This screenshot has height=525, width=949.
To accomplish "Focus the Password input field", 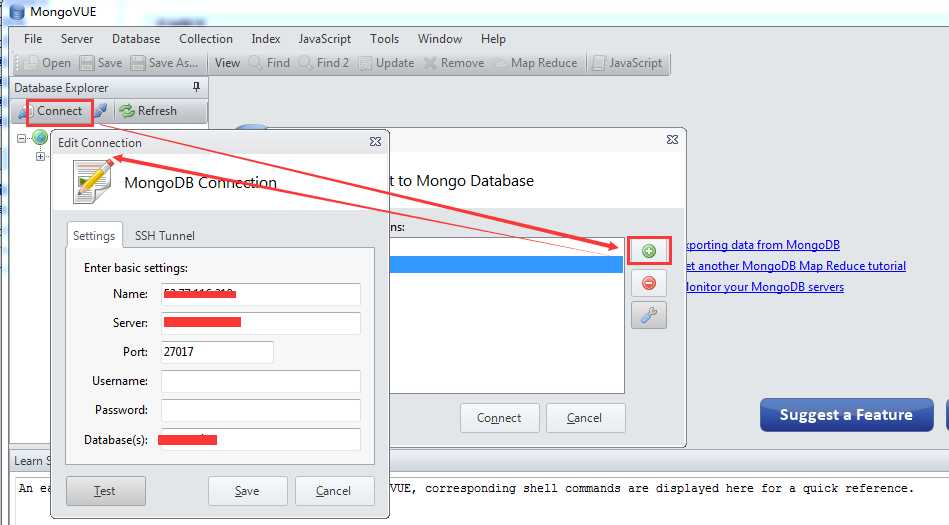I will pos(261,410).
